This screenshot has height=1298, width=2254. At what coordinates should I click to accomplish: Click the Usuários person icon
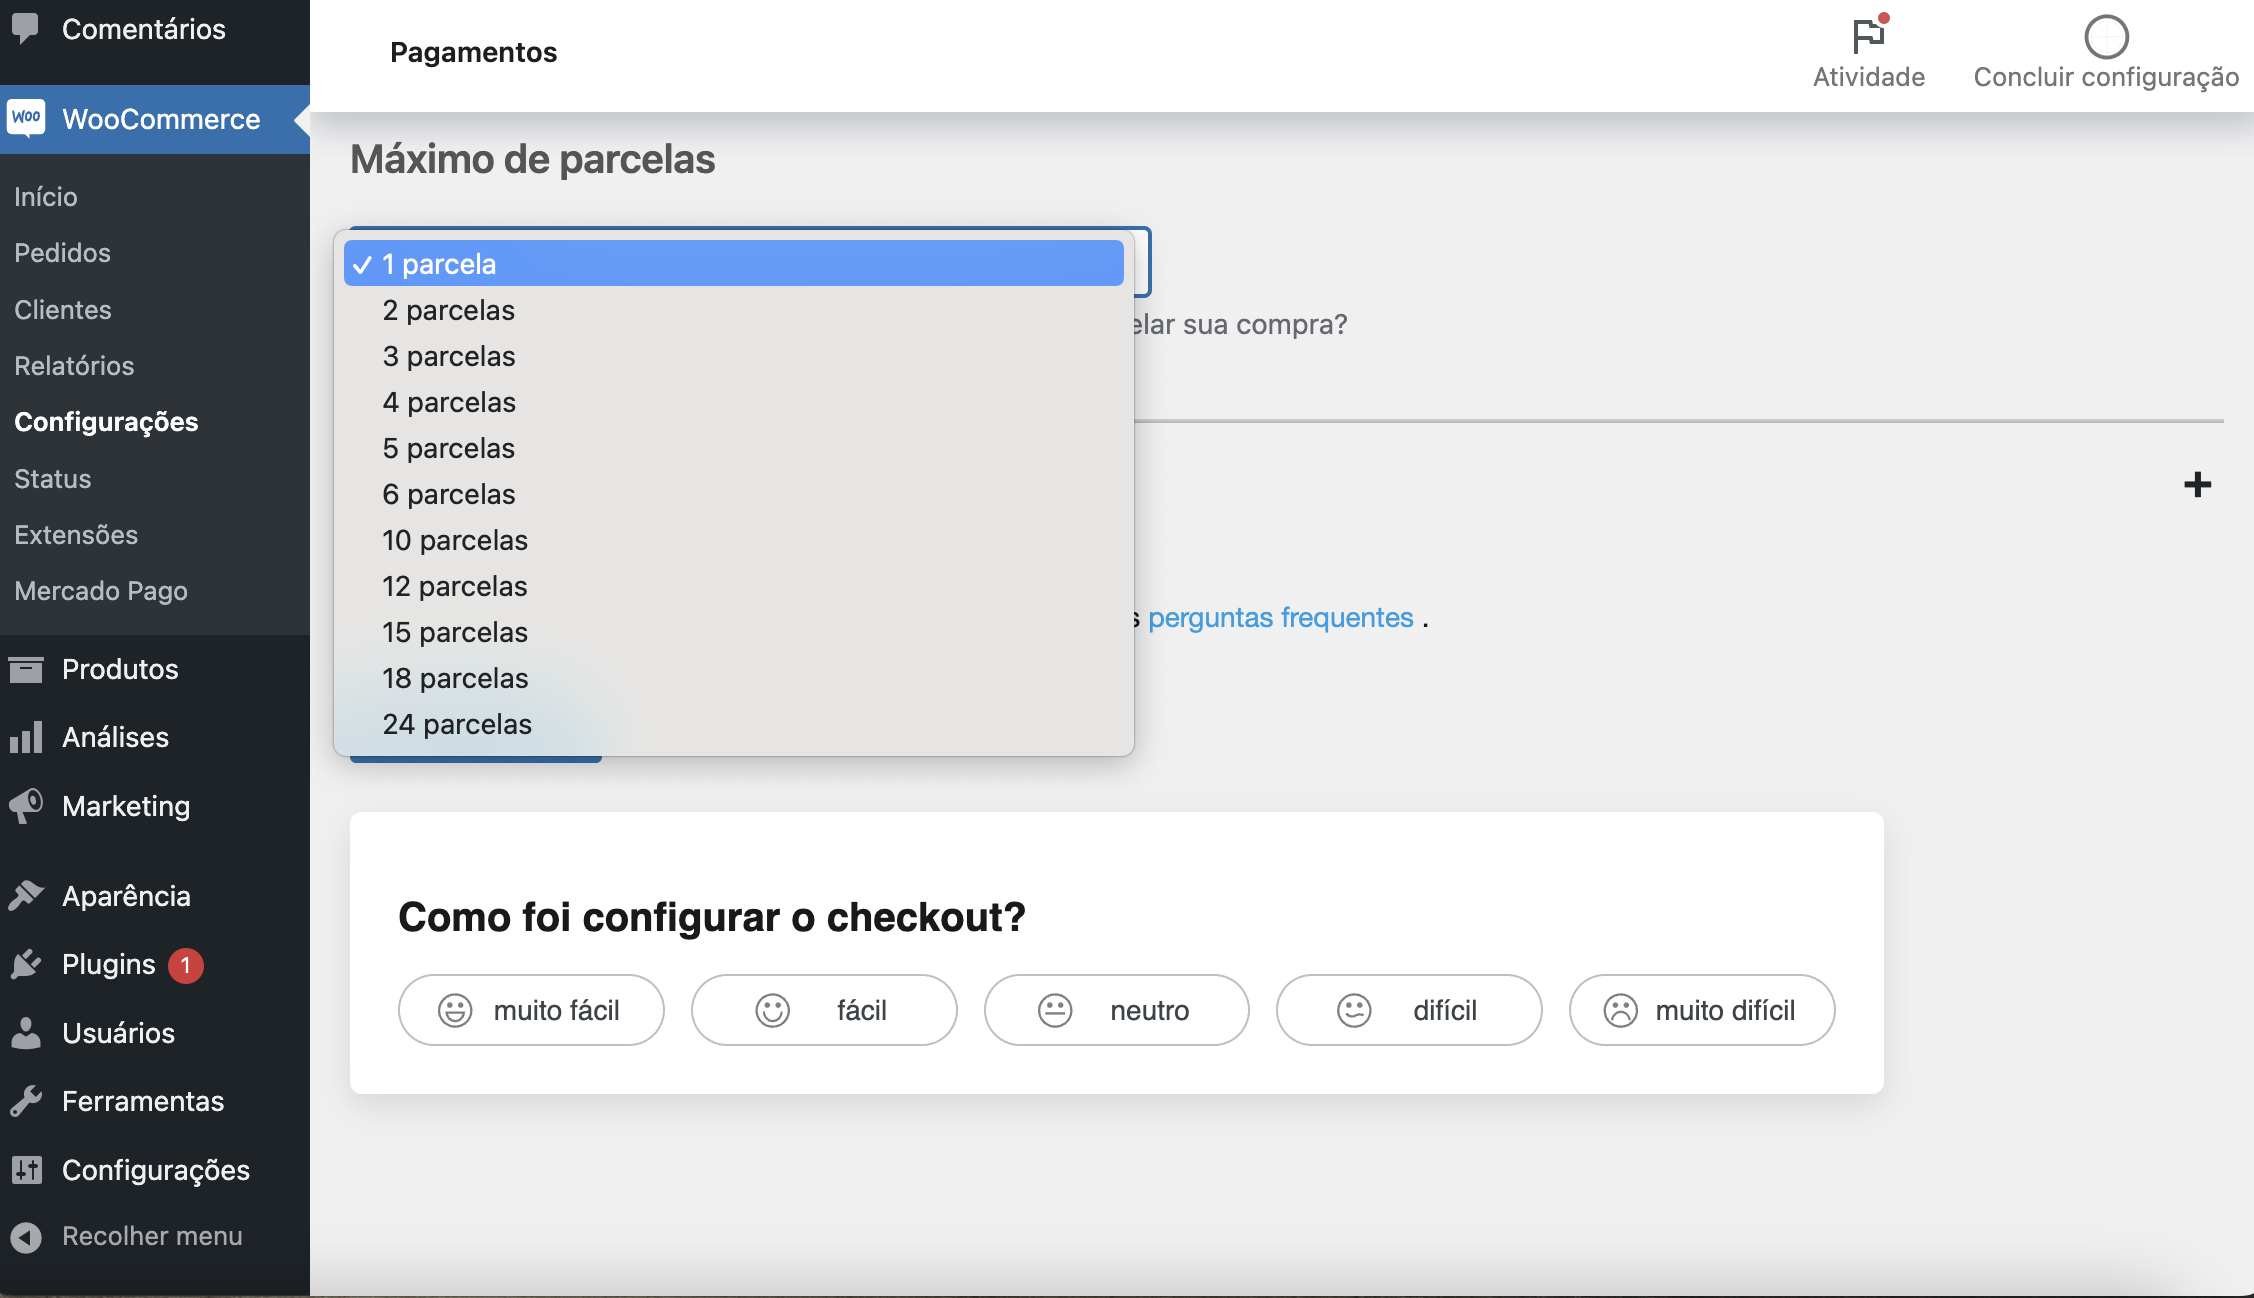(26, 1033)
